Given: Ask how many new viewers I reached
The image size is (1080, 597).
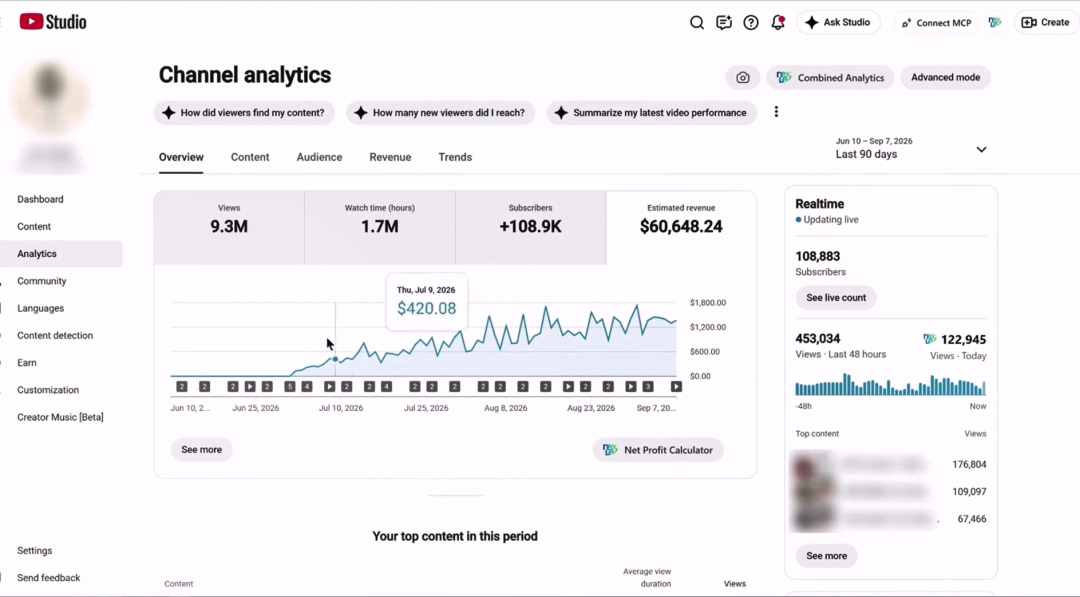Looking at the screenshot, I should point(440,113).
